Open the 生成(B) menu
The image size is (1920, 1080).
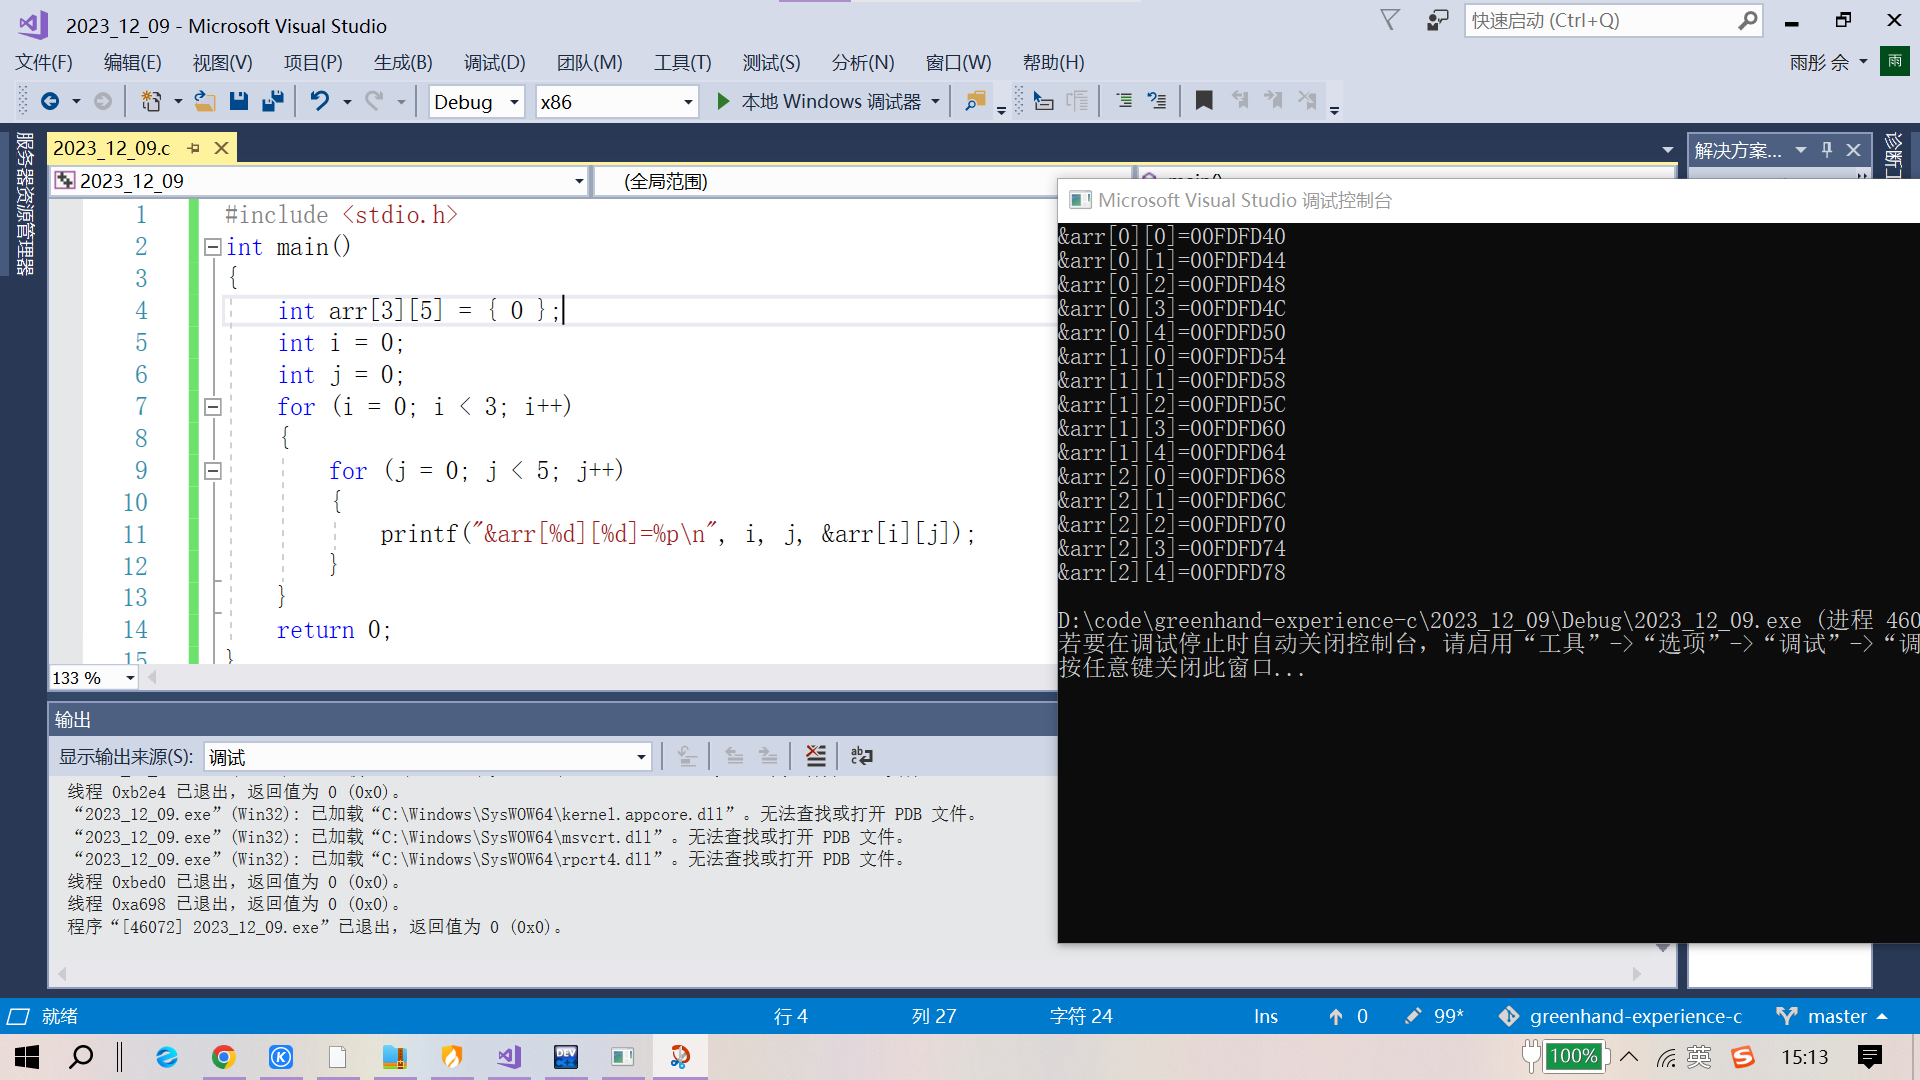[402, 62]
